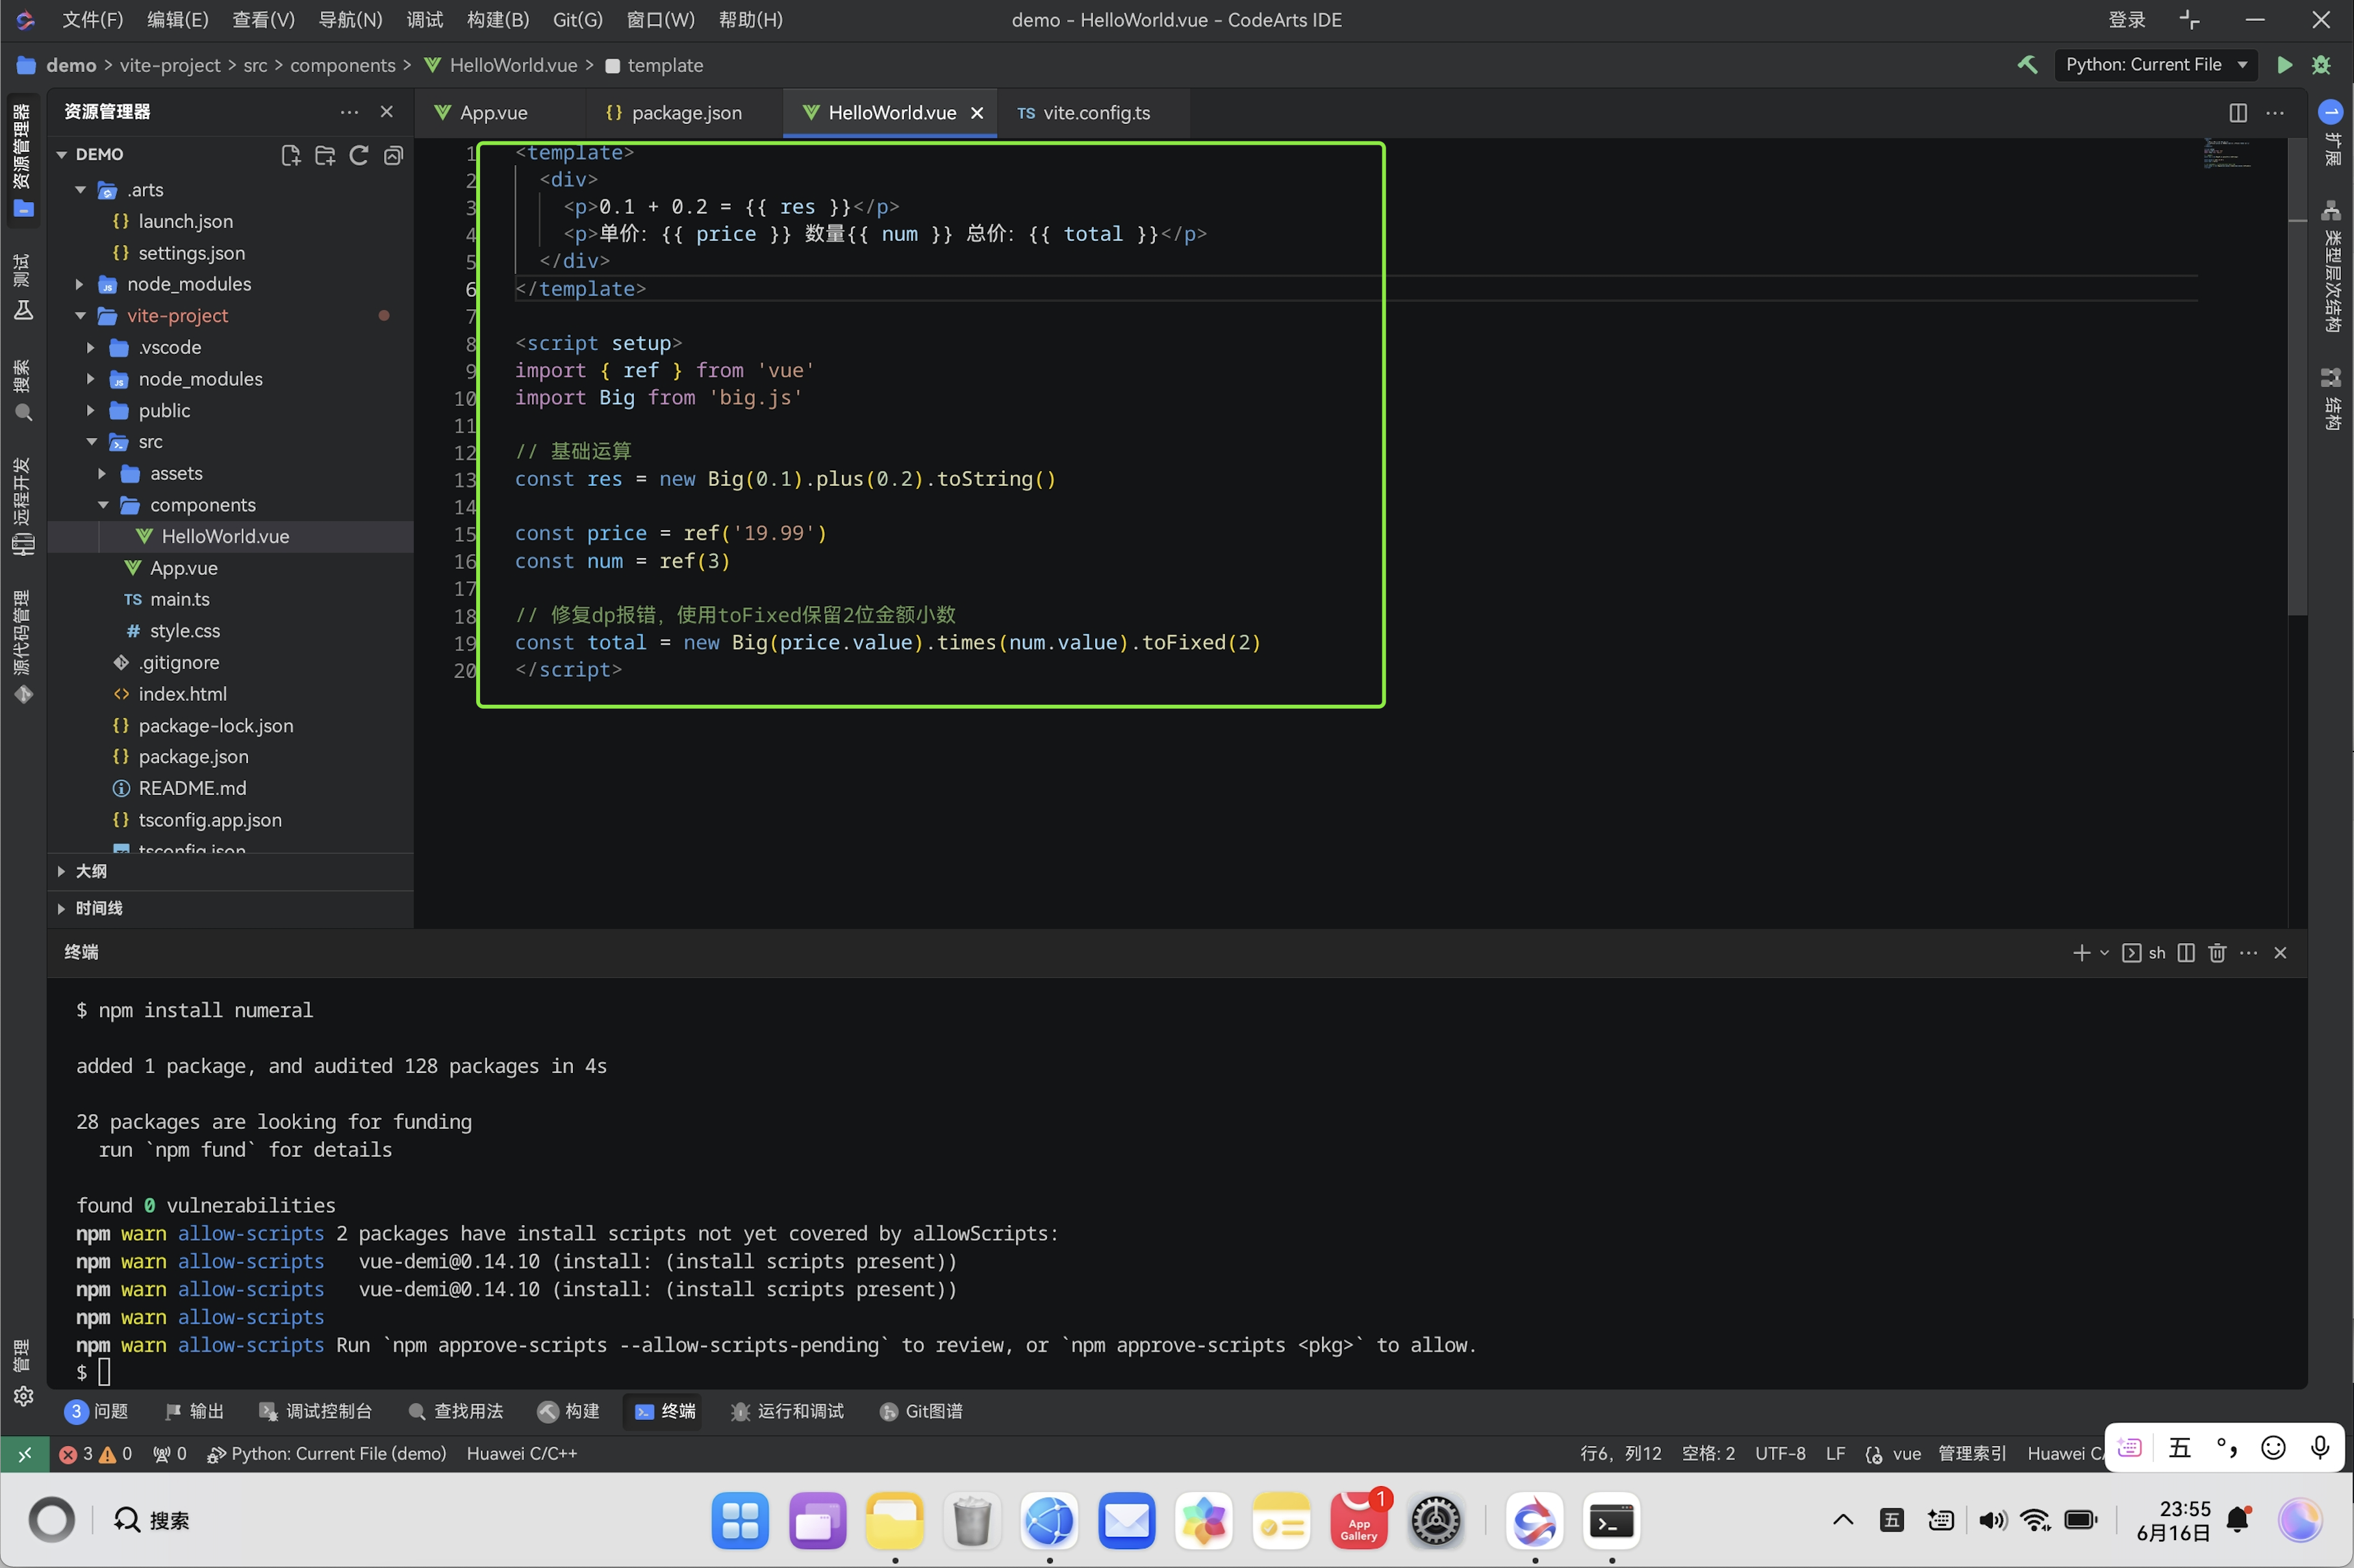The image size is (2354, 1568).
Task: Open the 编辑(E) menu
Action: coord(178,20)
